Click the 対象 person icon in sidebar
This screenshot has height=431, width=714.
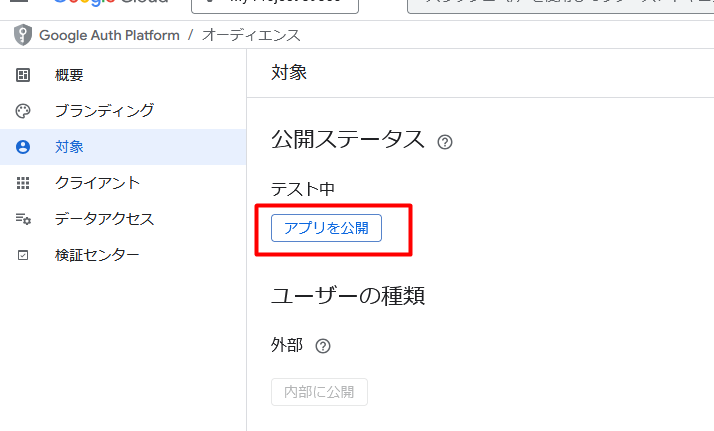click(x=23, y=147)
